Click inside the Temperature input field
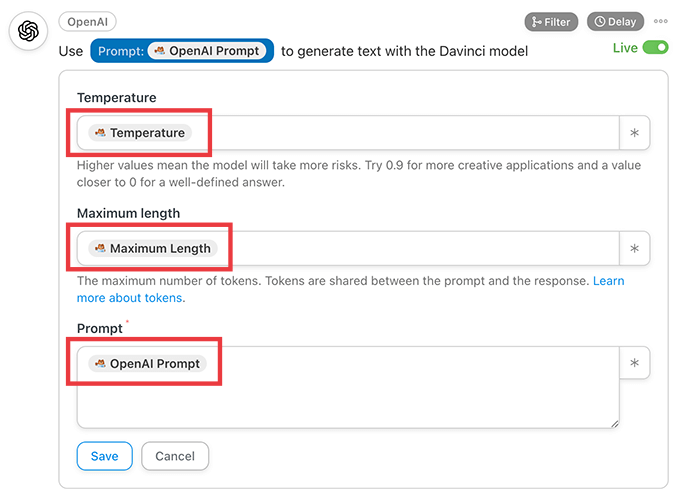This screenshot has width=680, height=494. 400,133
